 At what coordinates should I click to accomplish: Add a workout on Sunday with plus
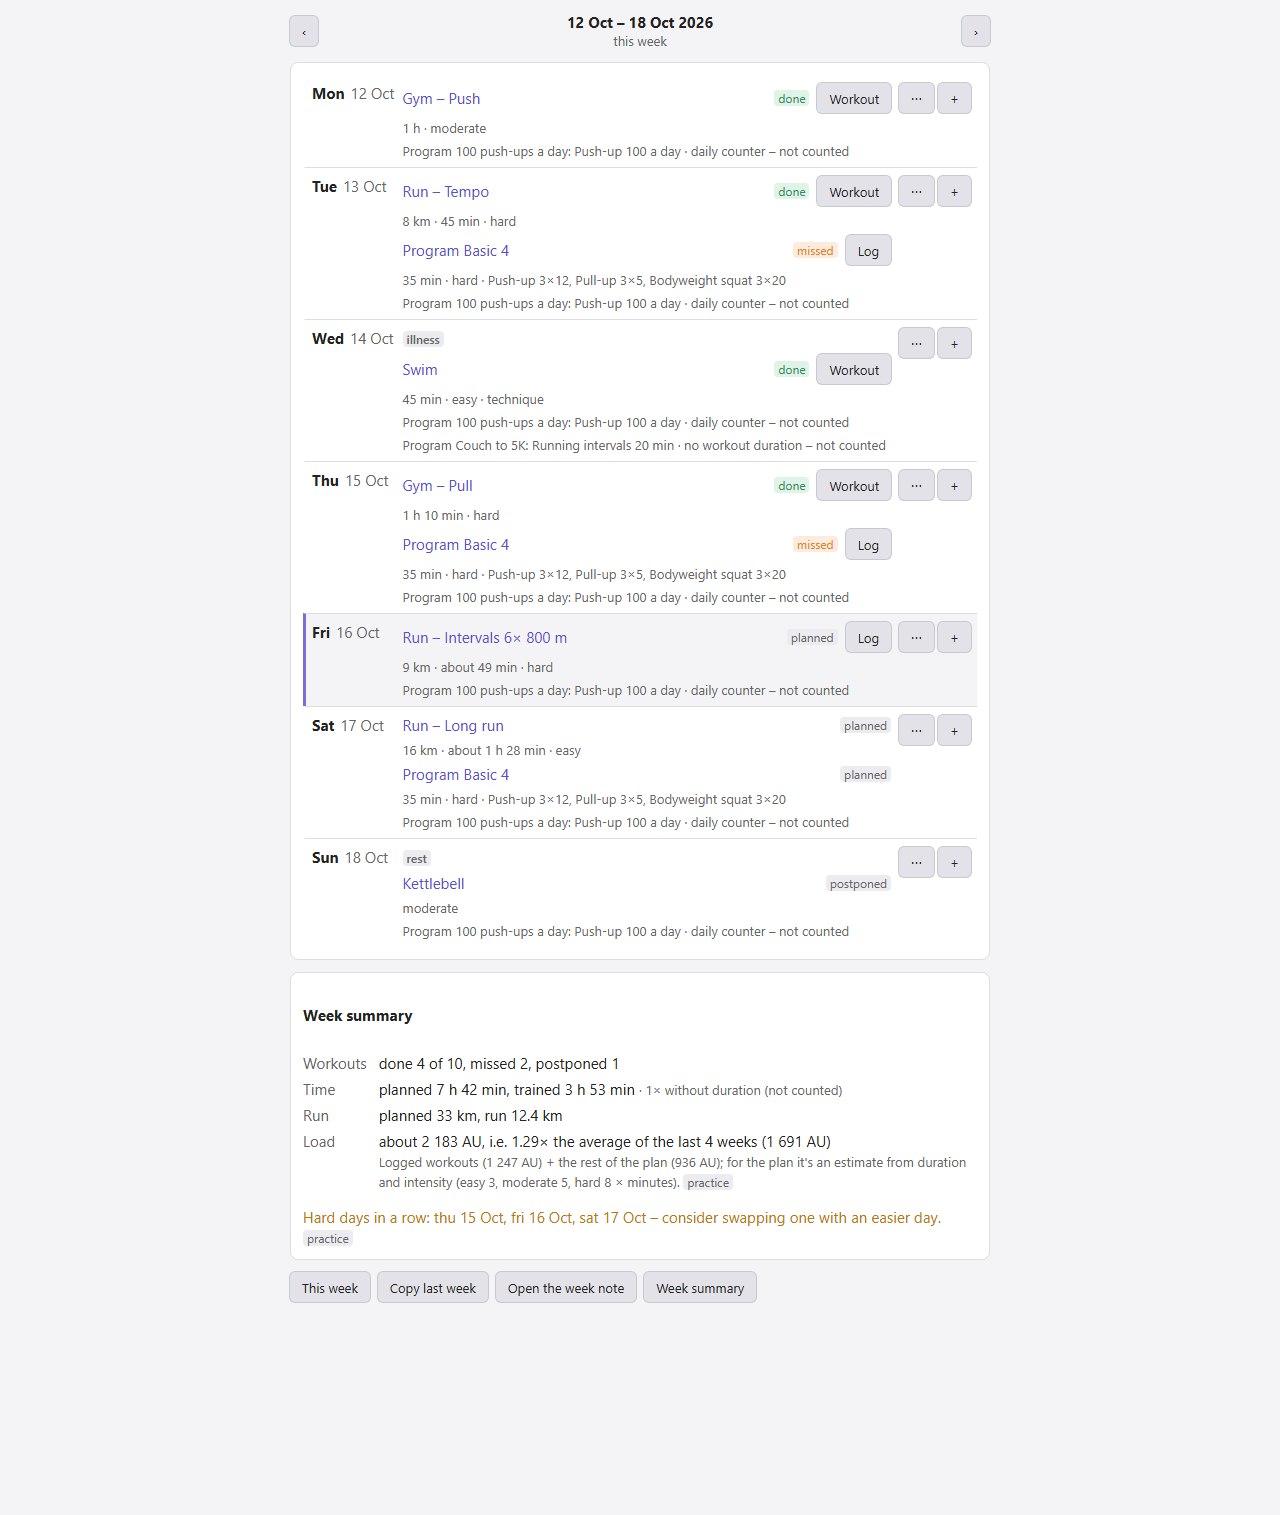(x=954, y=862)
